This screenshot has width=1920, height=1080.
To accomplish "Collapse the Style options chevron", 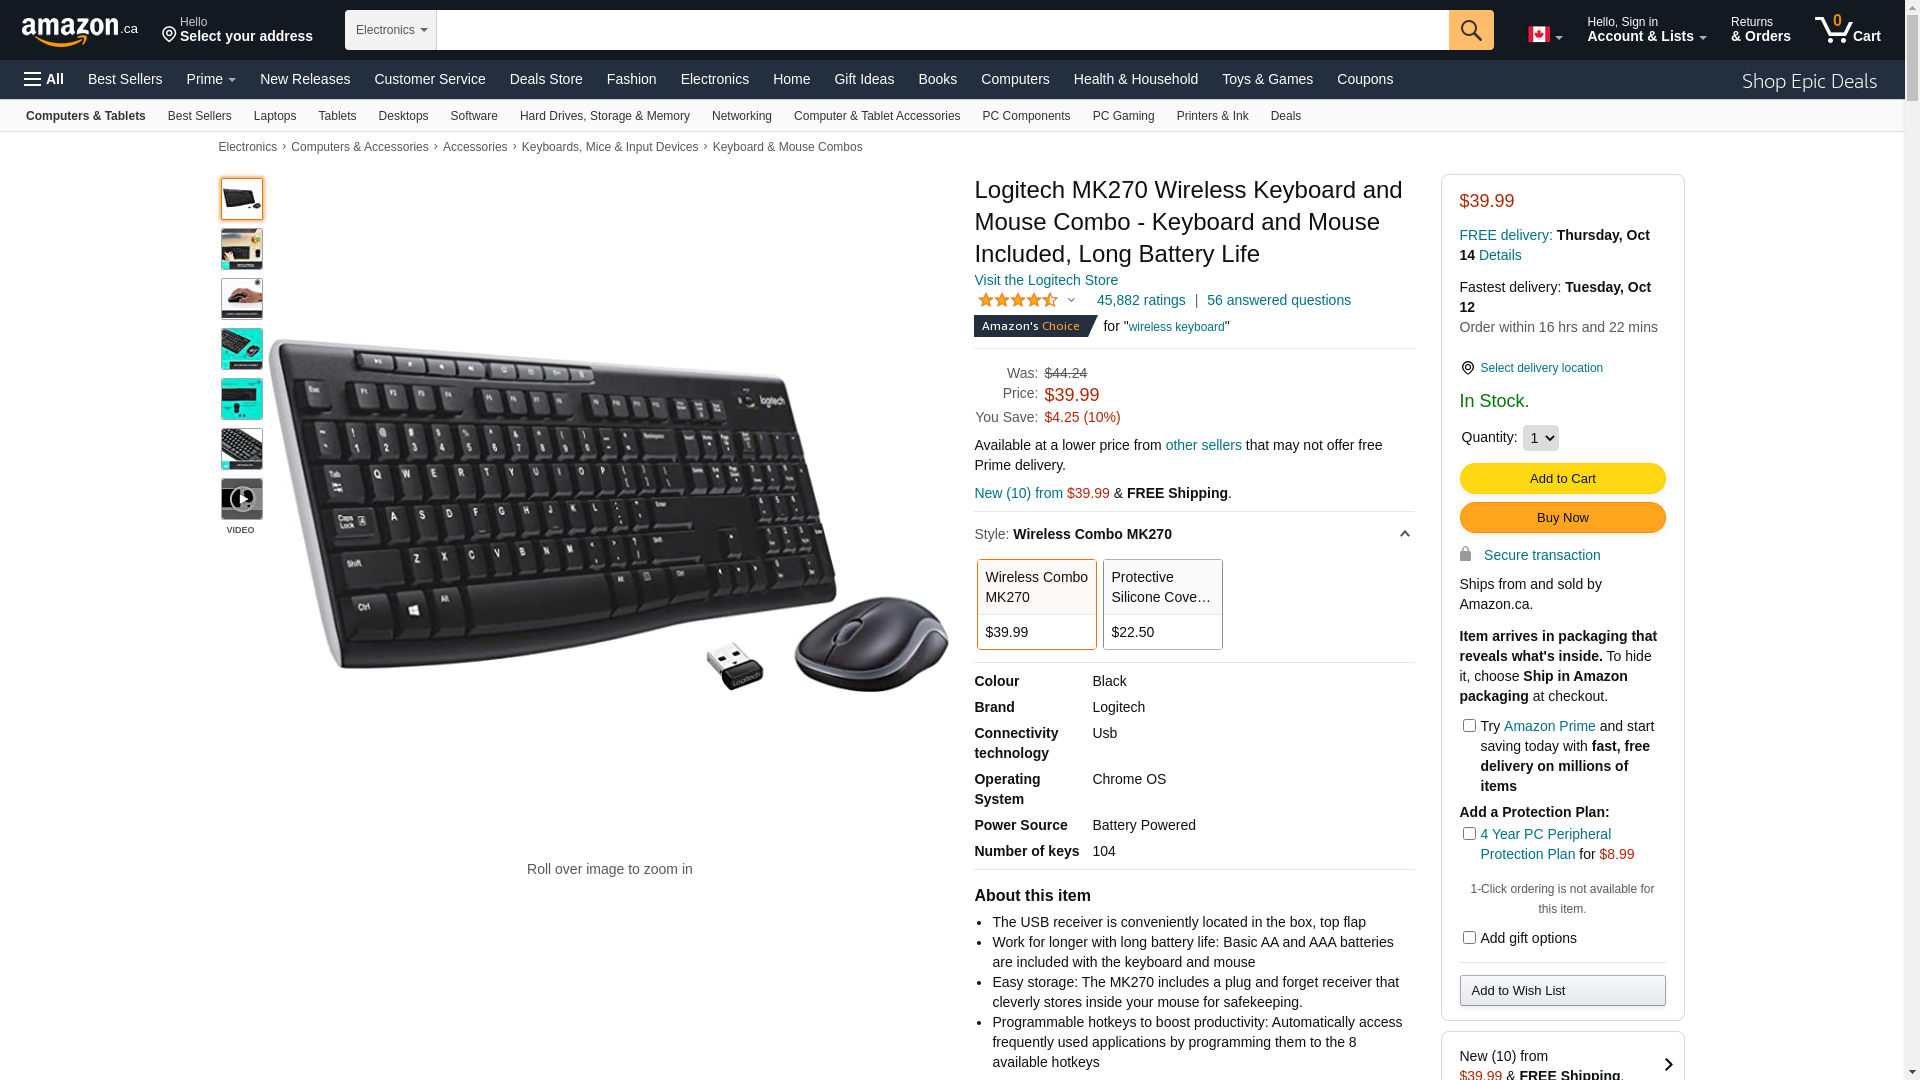I will tap(1404, 535).
